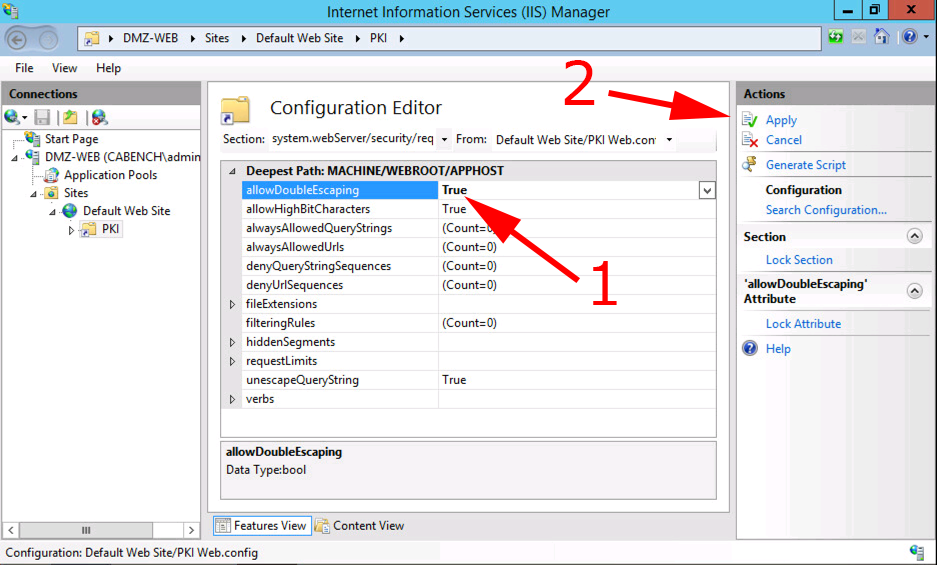937x565 pixels.
Task: Select the denyQueryStringSequences row
Action: click(x=479, y=266)
